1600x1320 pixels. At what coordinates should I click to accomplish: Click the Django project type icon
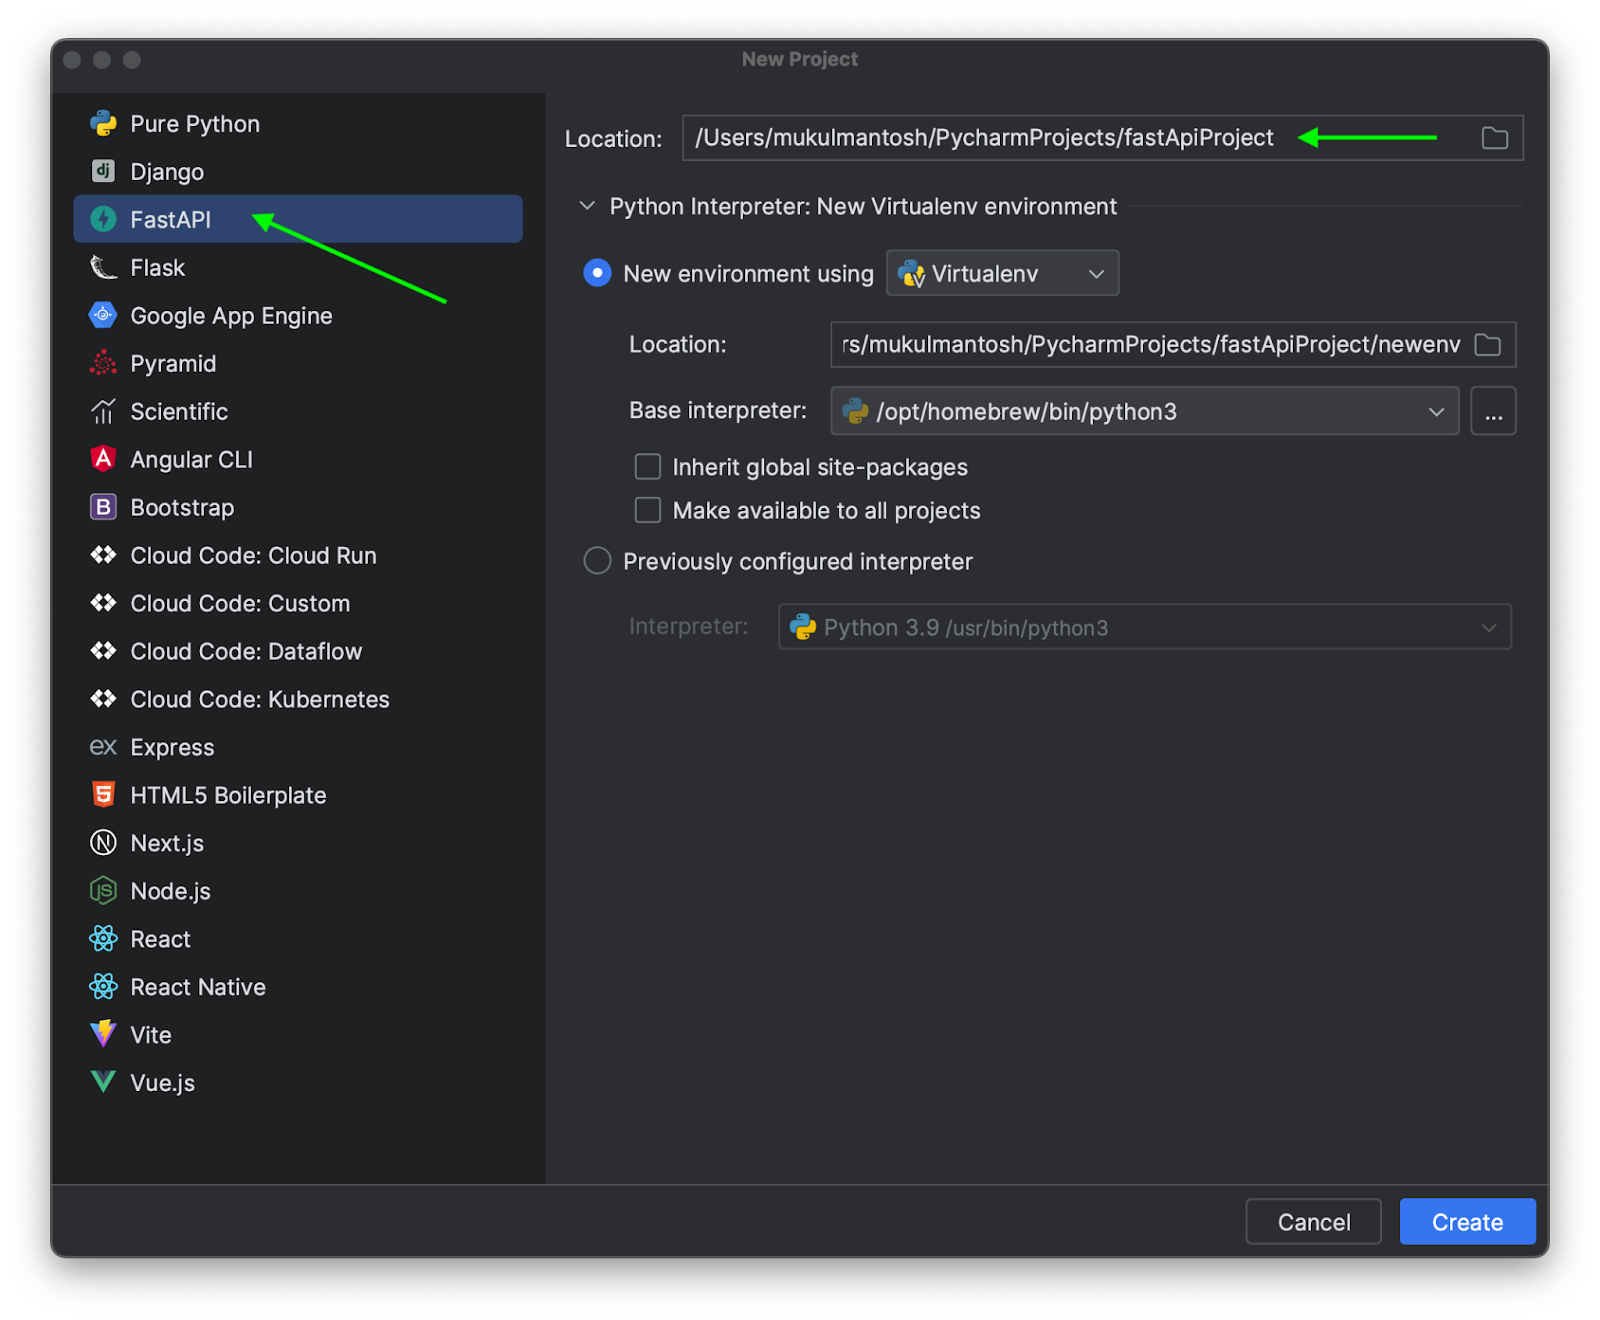tap(103, 171)
